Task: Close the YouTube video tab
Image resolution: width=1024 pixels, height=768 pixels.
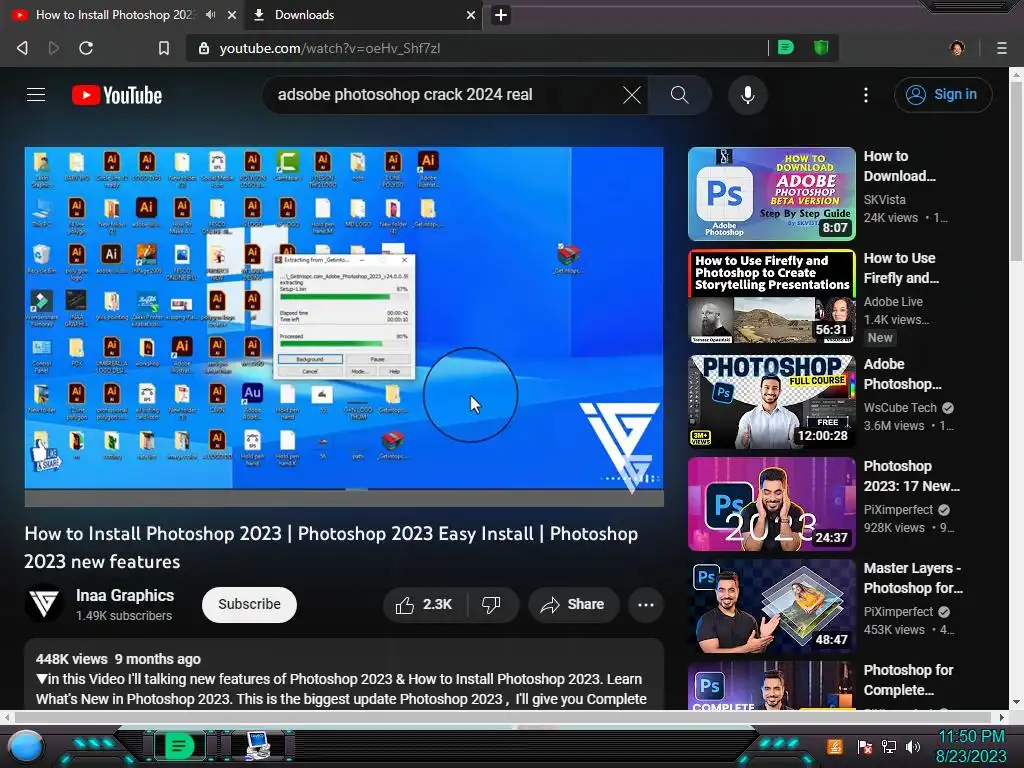Action: [232, 14]
